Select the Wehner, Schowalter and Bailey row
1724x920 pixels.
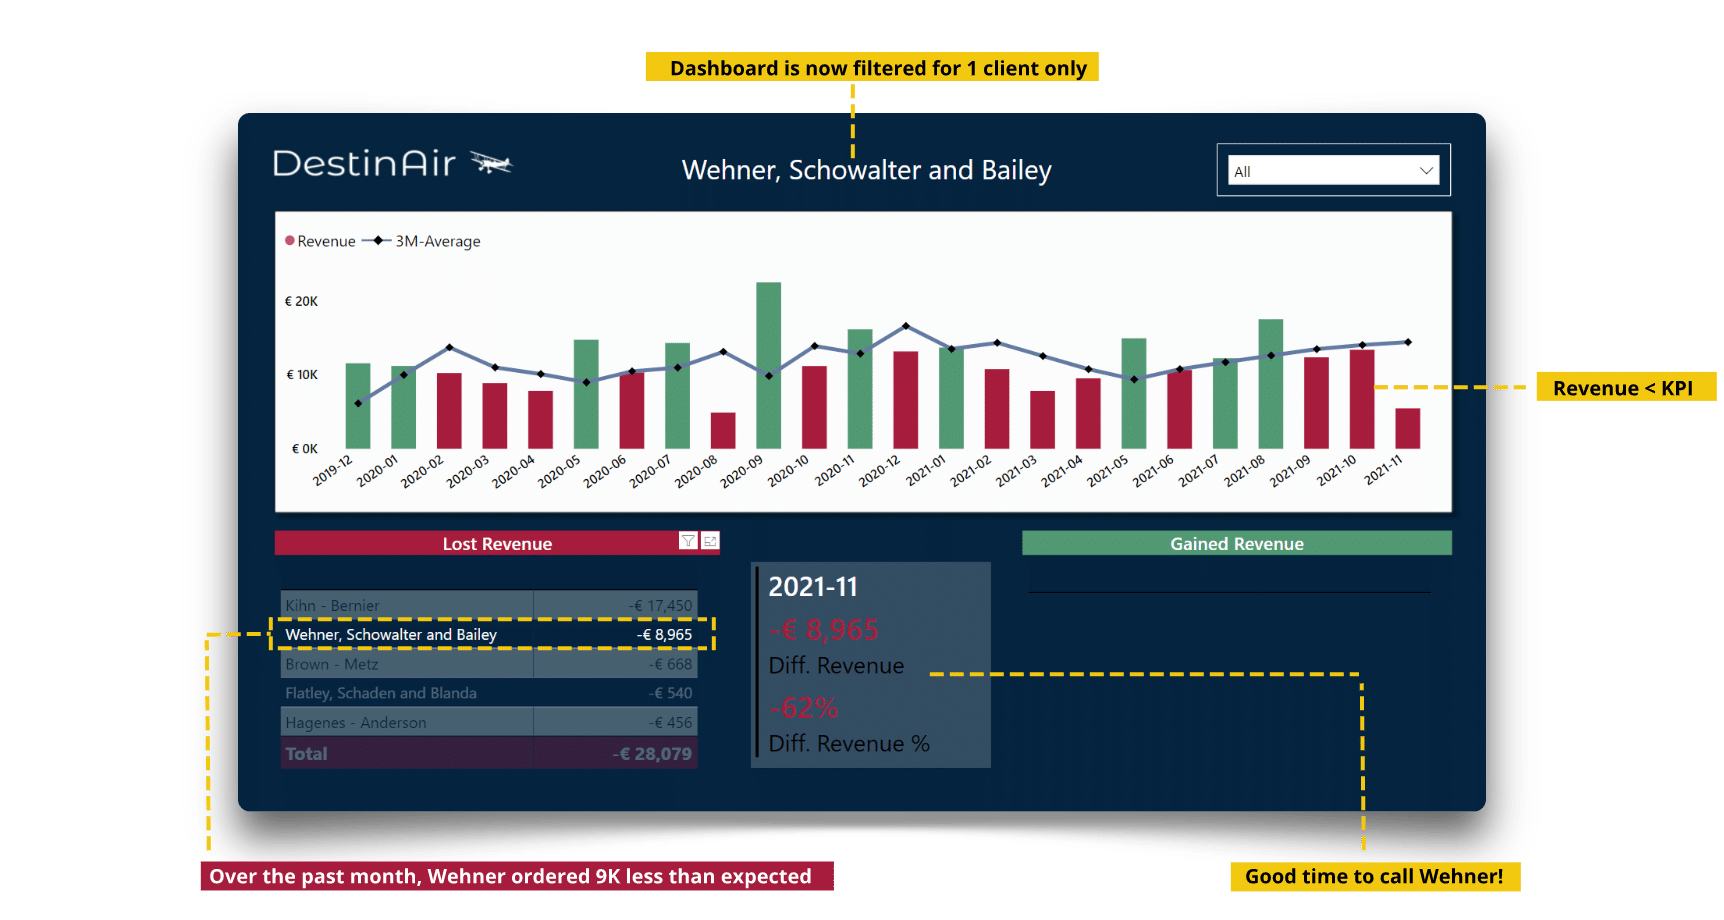pos(489,634)
